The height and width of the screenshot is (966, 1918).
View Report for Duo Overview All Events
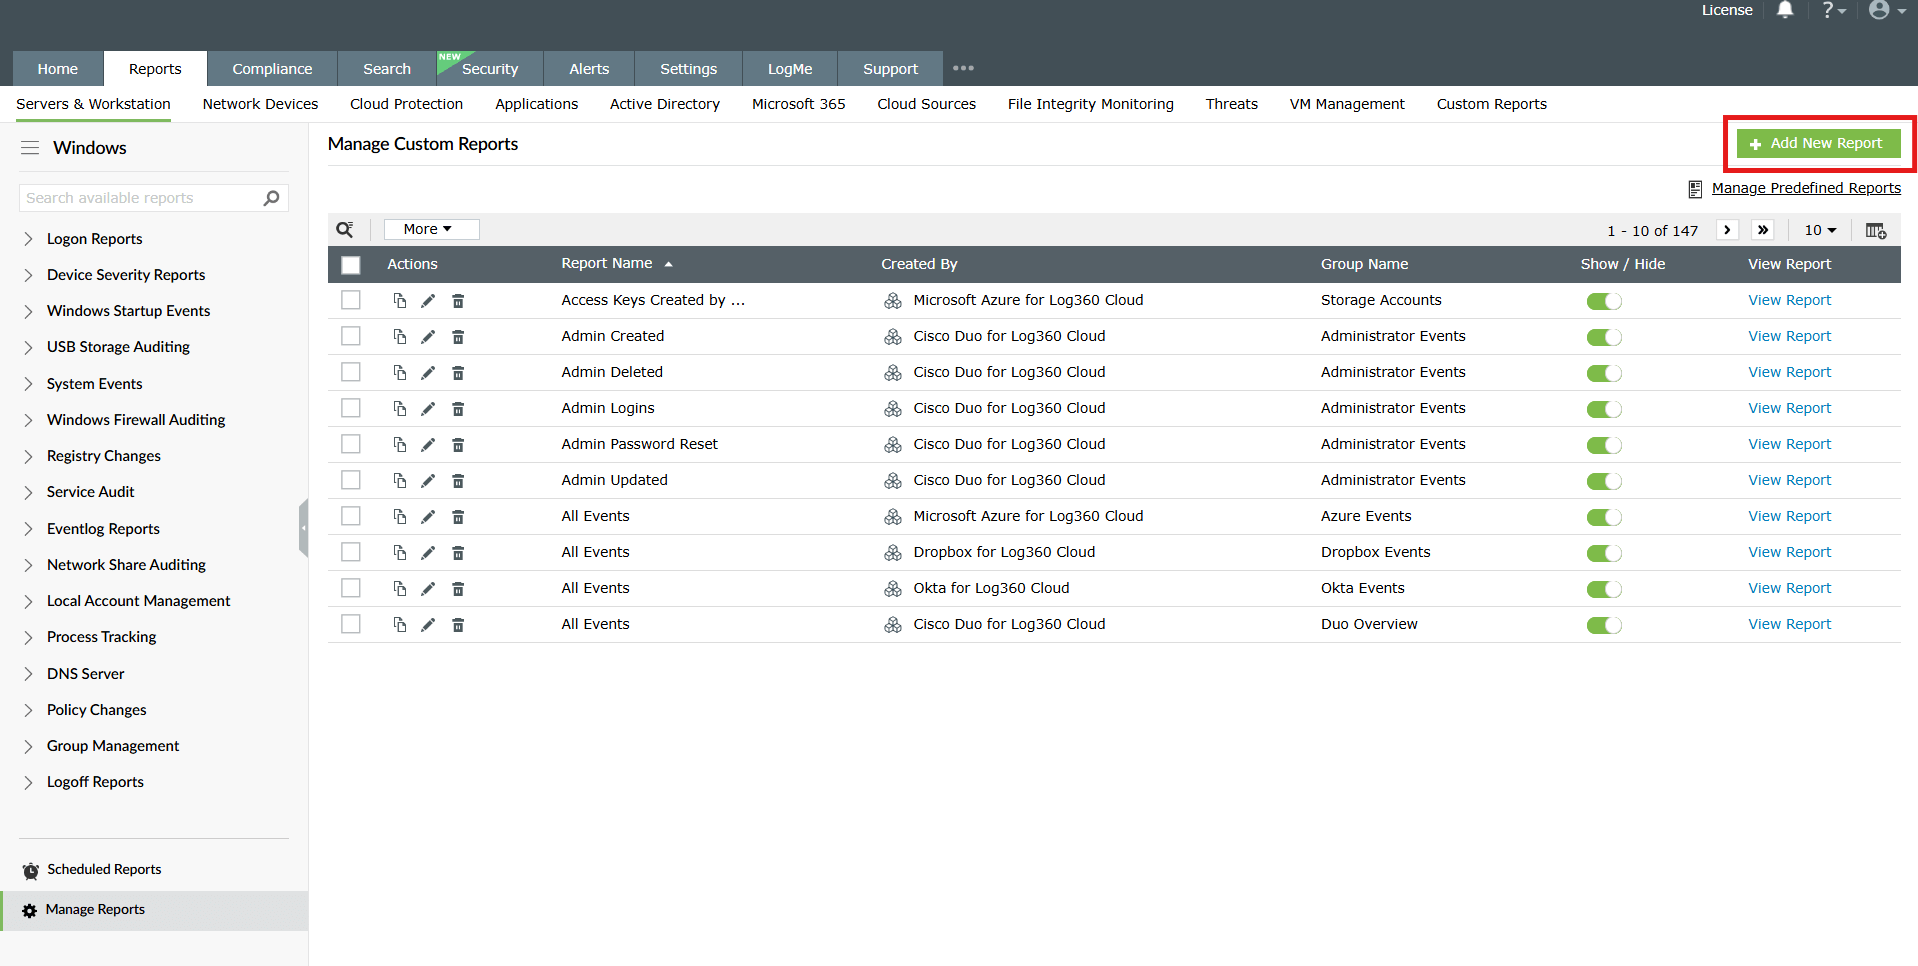(x=1789, y=624)
